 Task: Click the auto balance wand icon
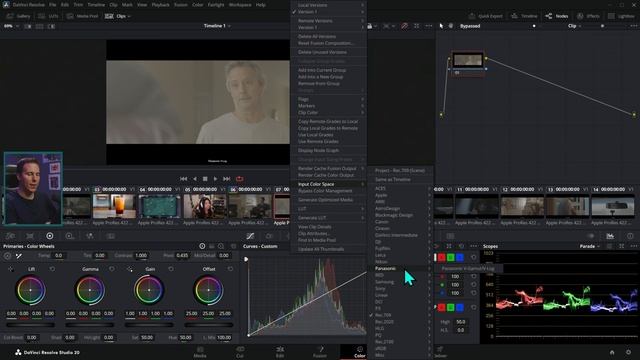click(x=19, y=256)
